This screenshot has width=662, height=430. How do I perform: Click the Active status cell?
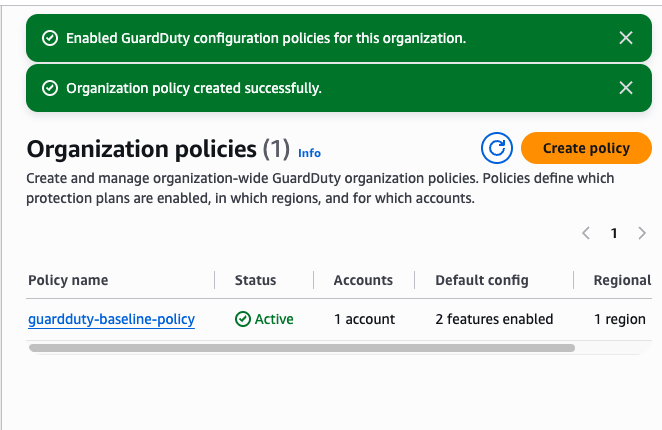[264, 319]
